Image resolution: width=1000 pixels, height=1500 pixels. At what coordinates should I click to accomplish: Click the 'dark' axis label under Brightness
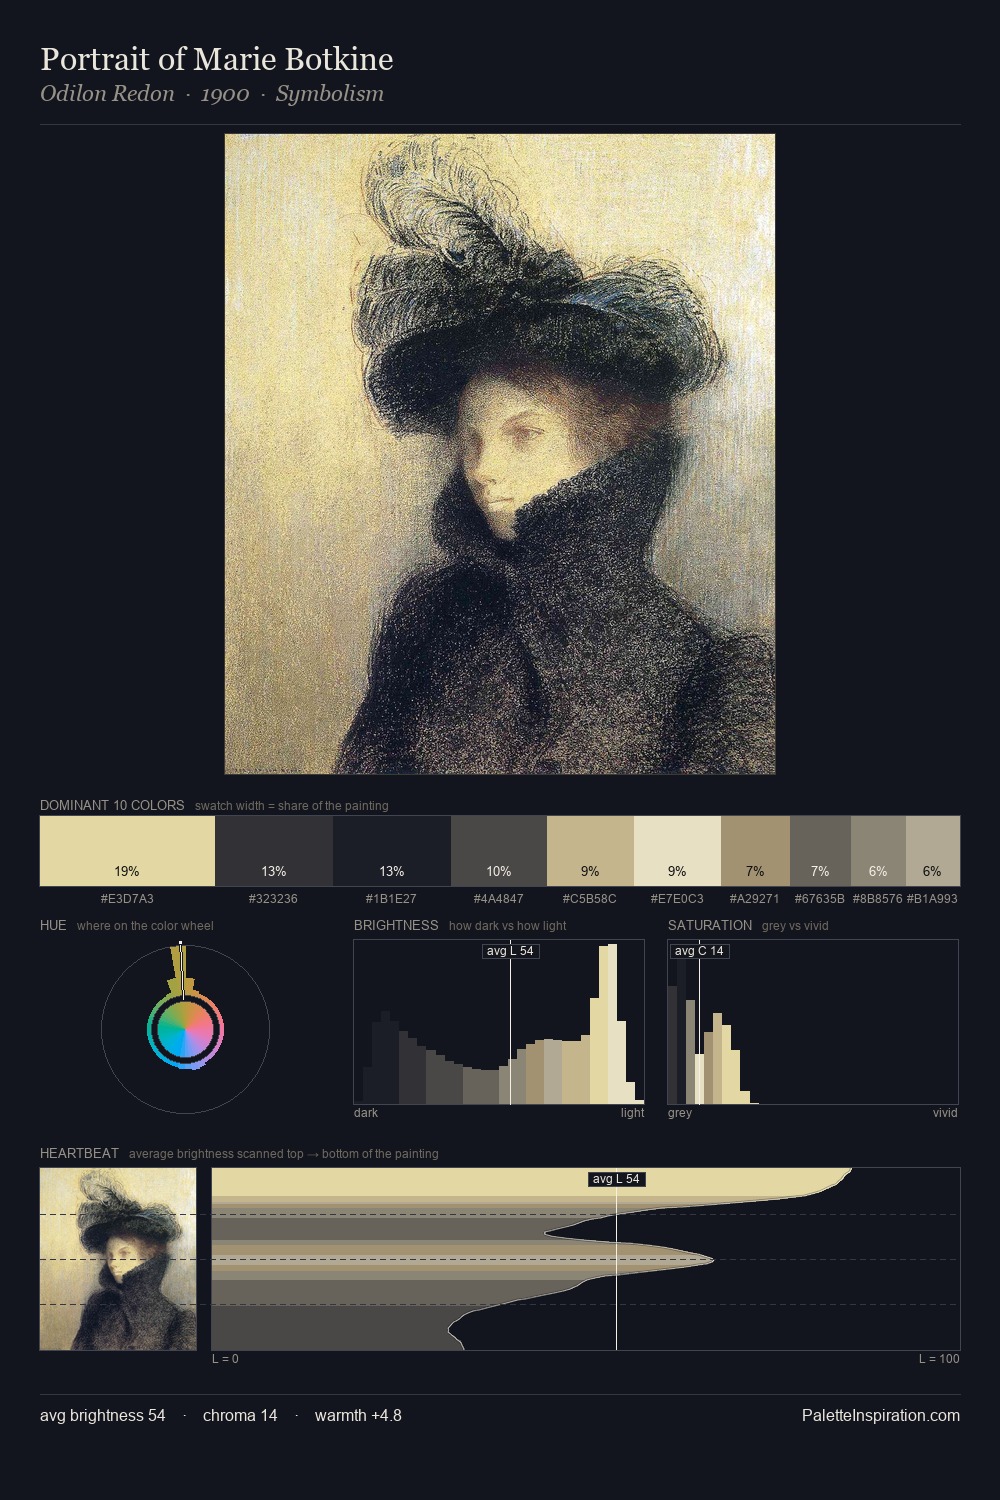pos(366,1113)
